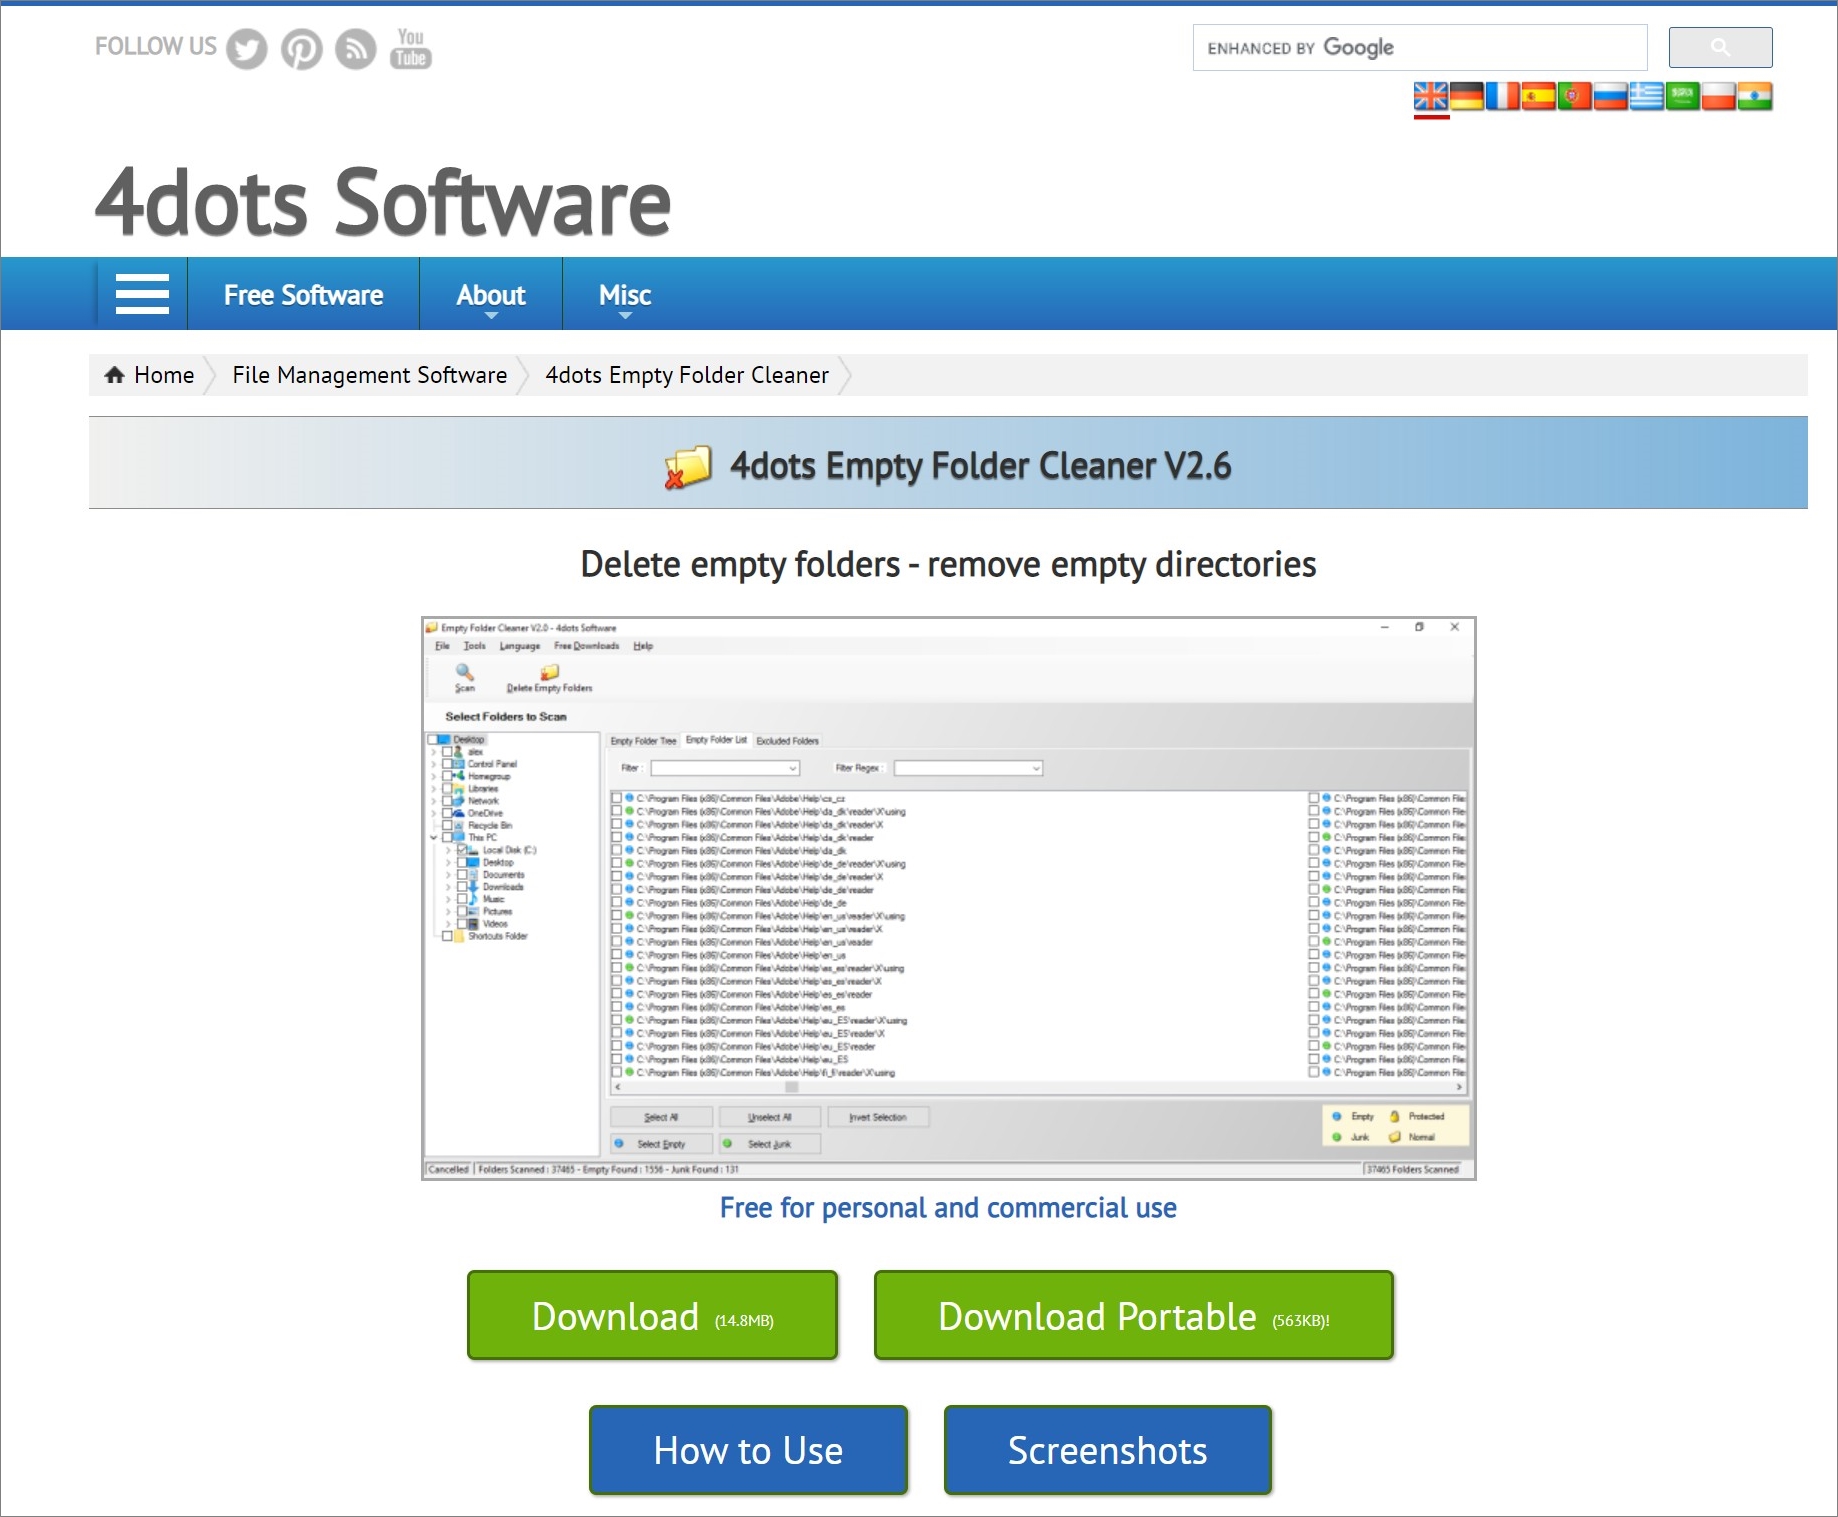Image resolution: width=1838 pixels, height=1517 pixels.
Task: Expand the Music tree node
Action: [448, 899]
